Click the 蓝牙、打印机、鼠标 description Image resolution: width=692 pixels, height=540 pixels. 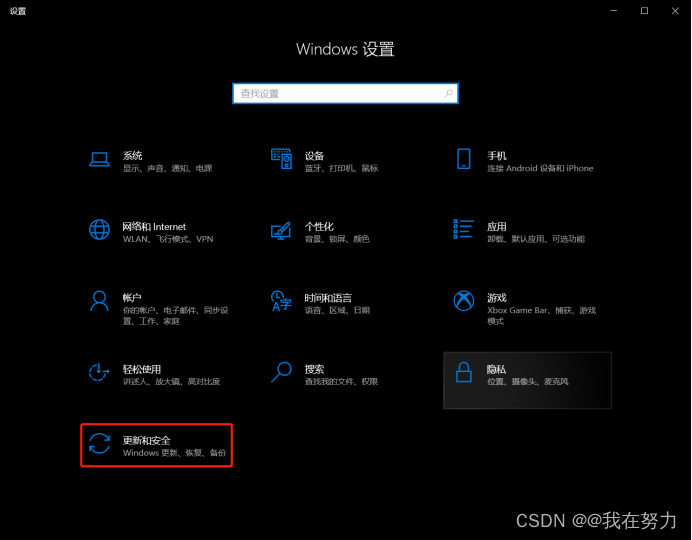[341, 168]
